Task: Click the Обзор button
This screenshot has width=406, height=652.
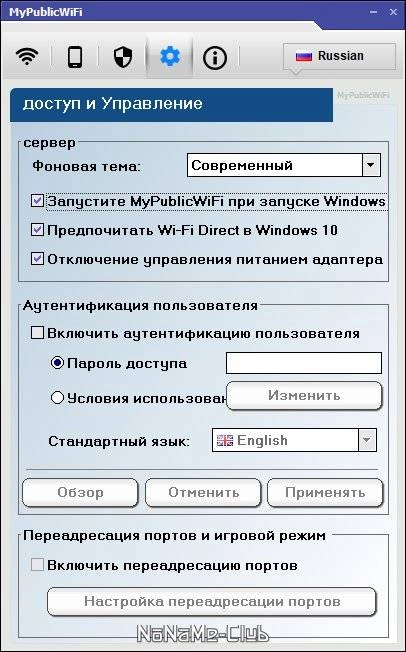Action: click(80, 493)
